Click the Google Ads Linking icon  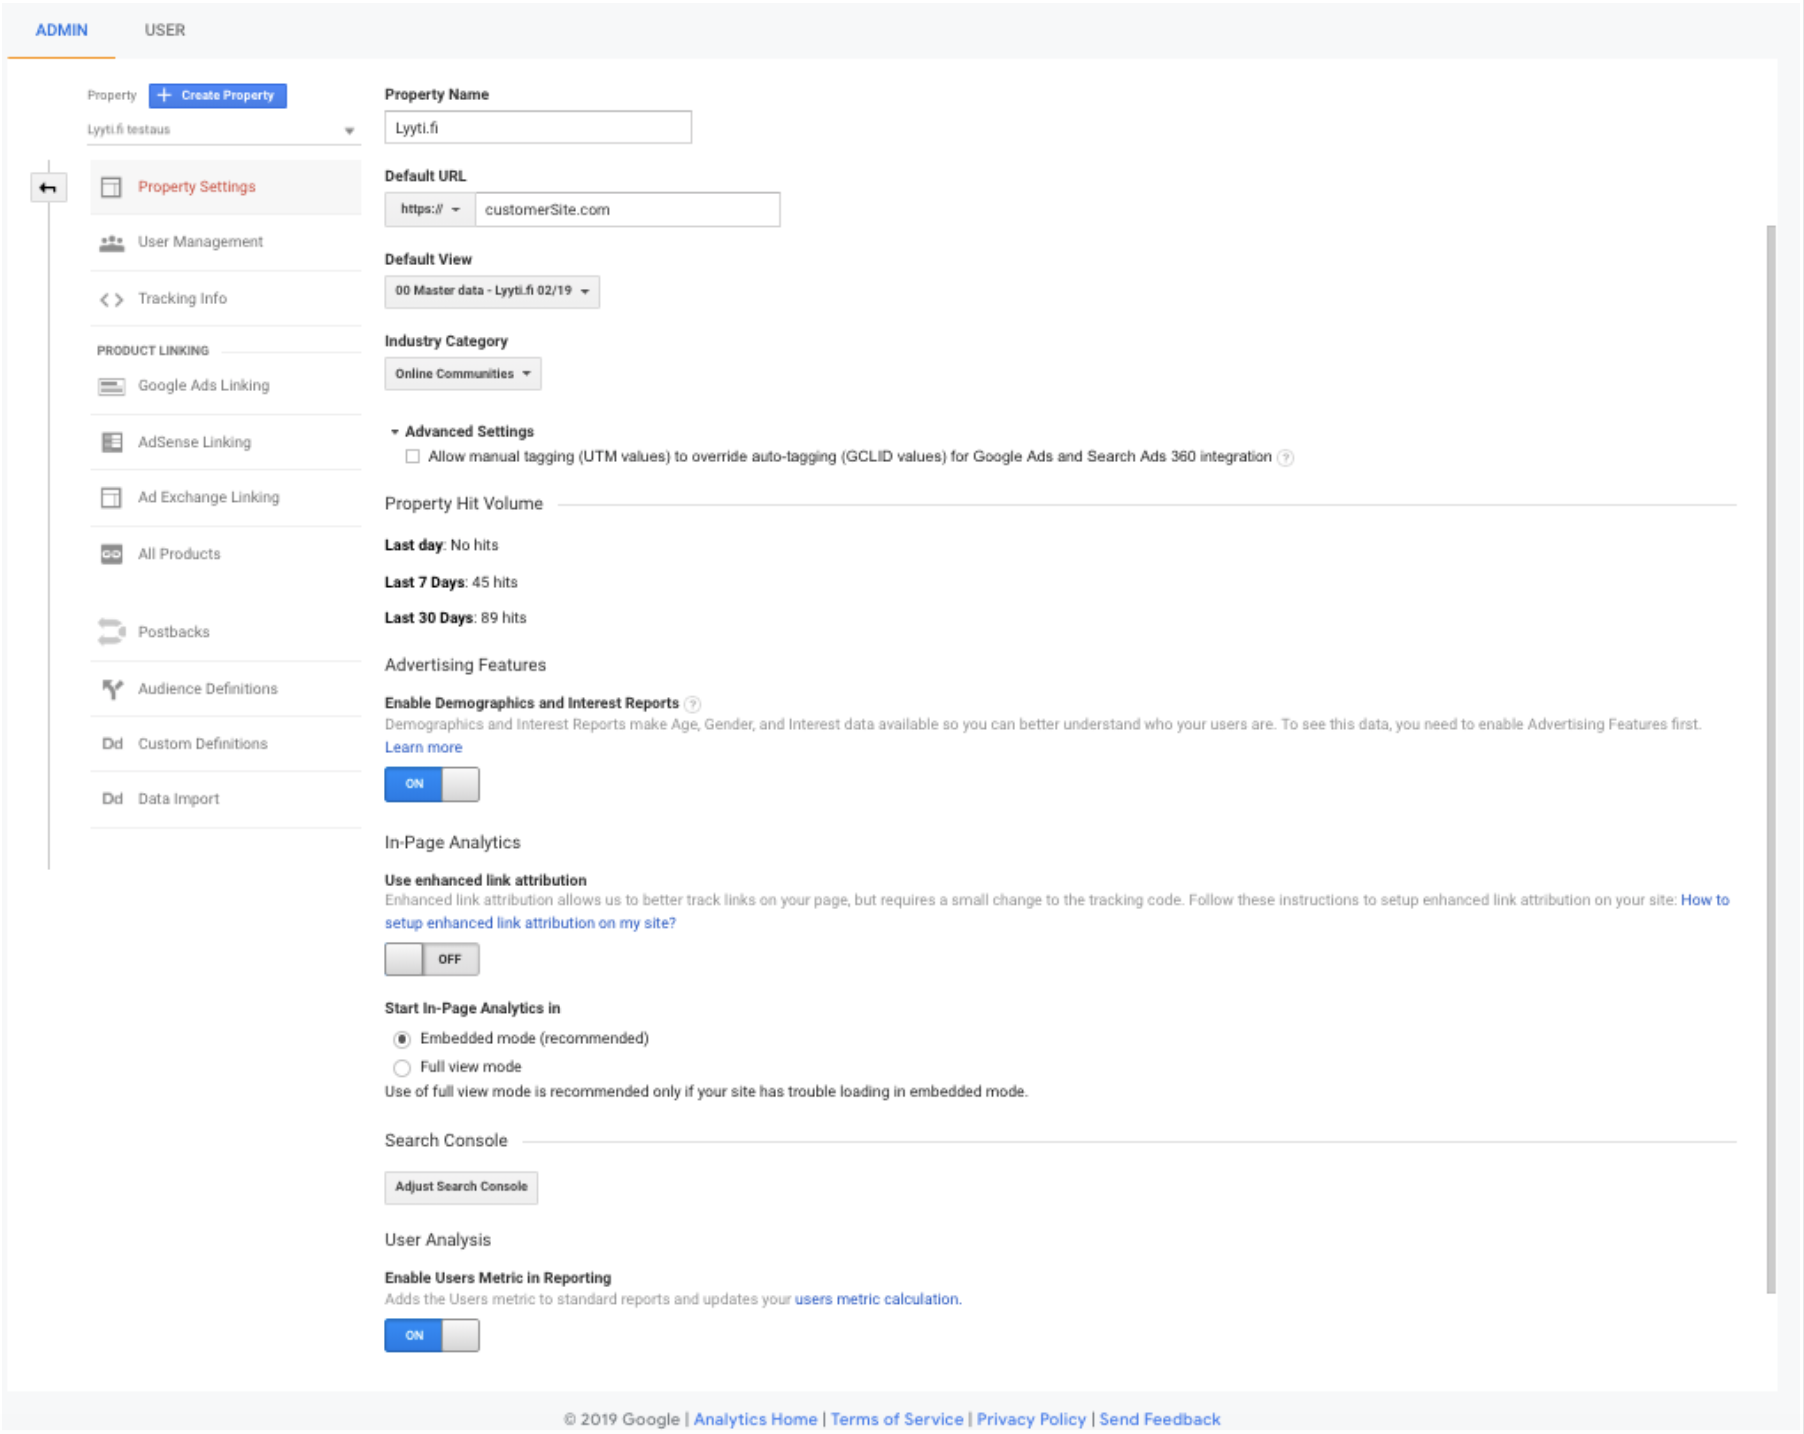pos(111,386)
